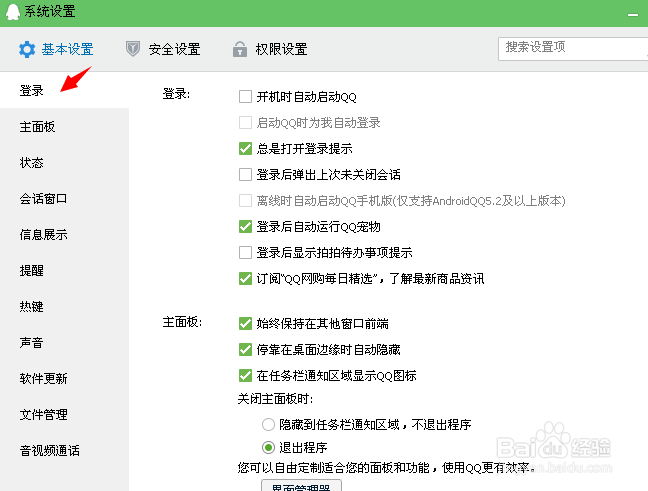Click the padlock icon for 权限设置
Screen dimensions: 648x491
tap(240, 49)
